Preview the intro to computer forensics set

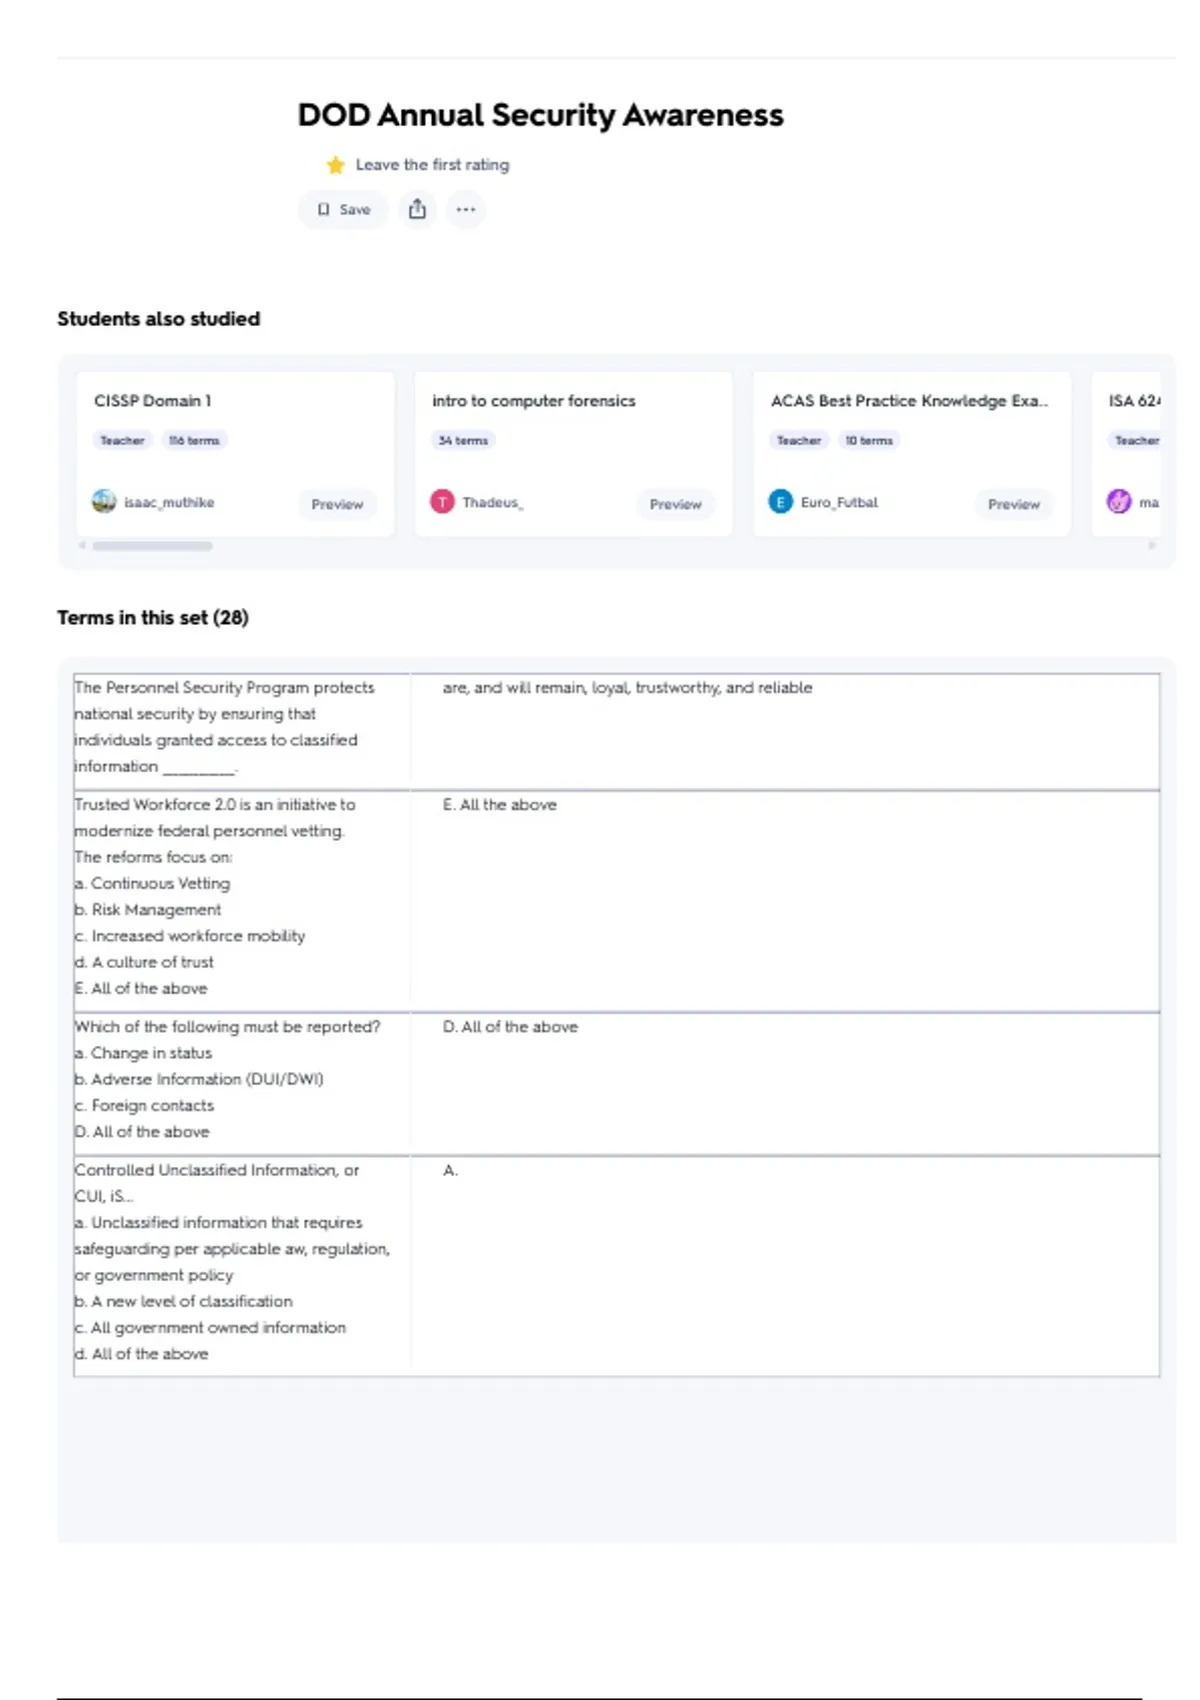tap(675, 504)
